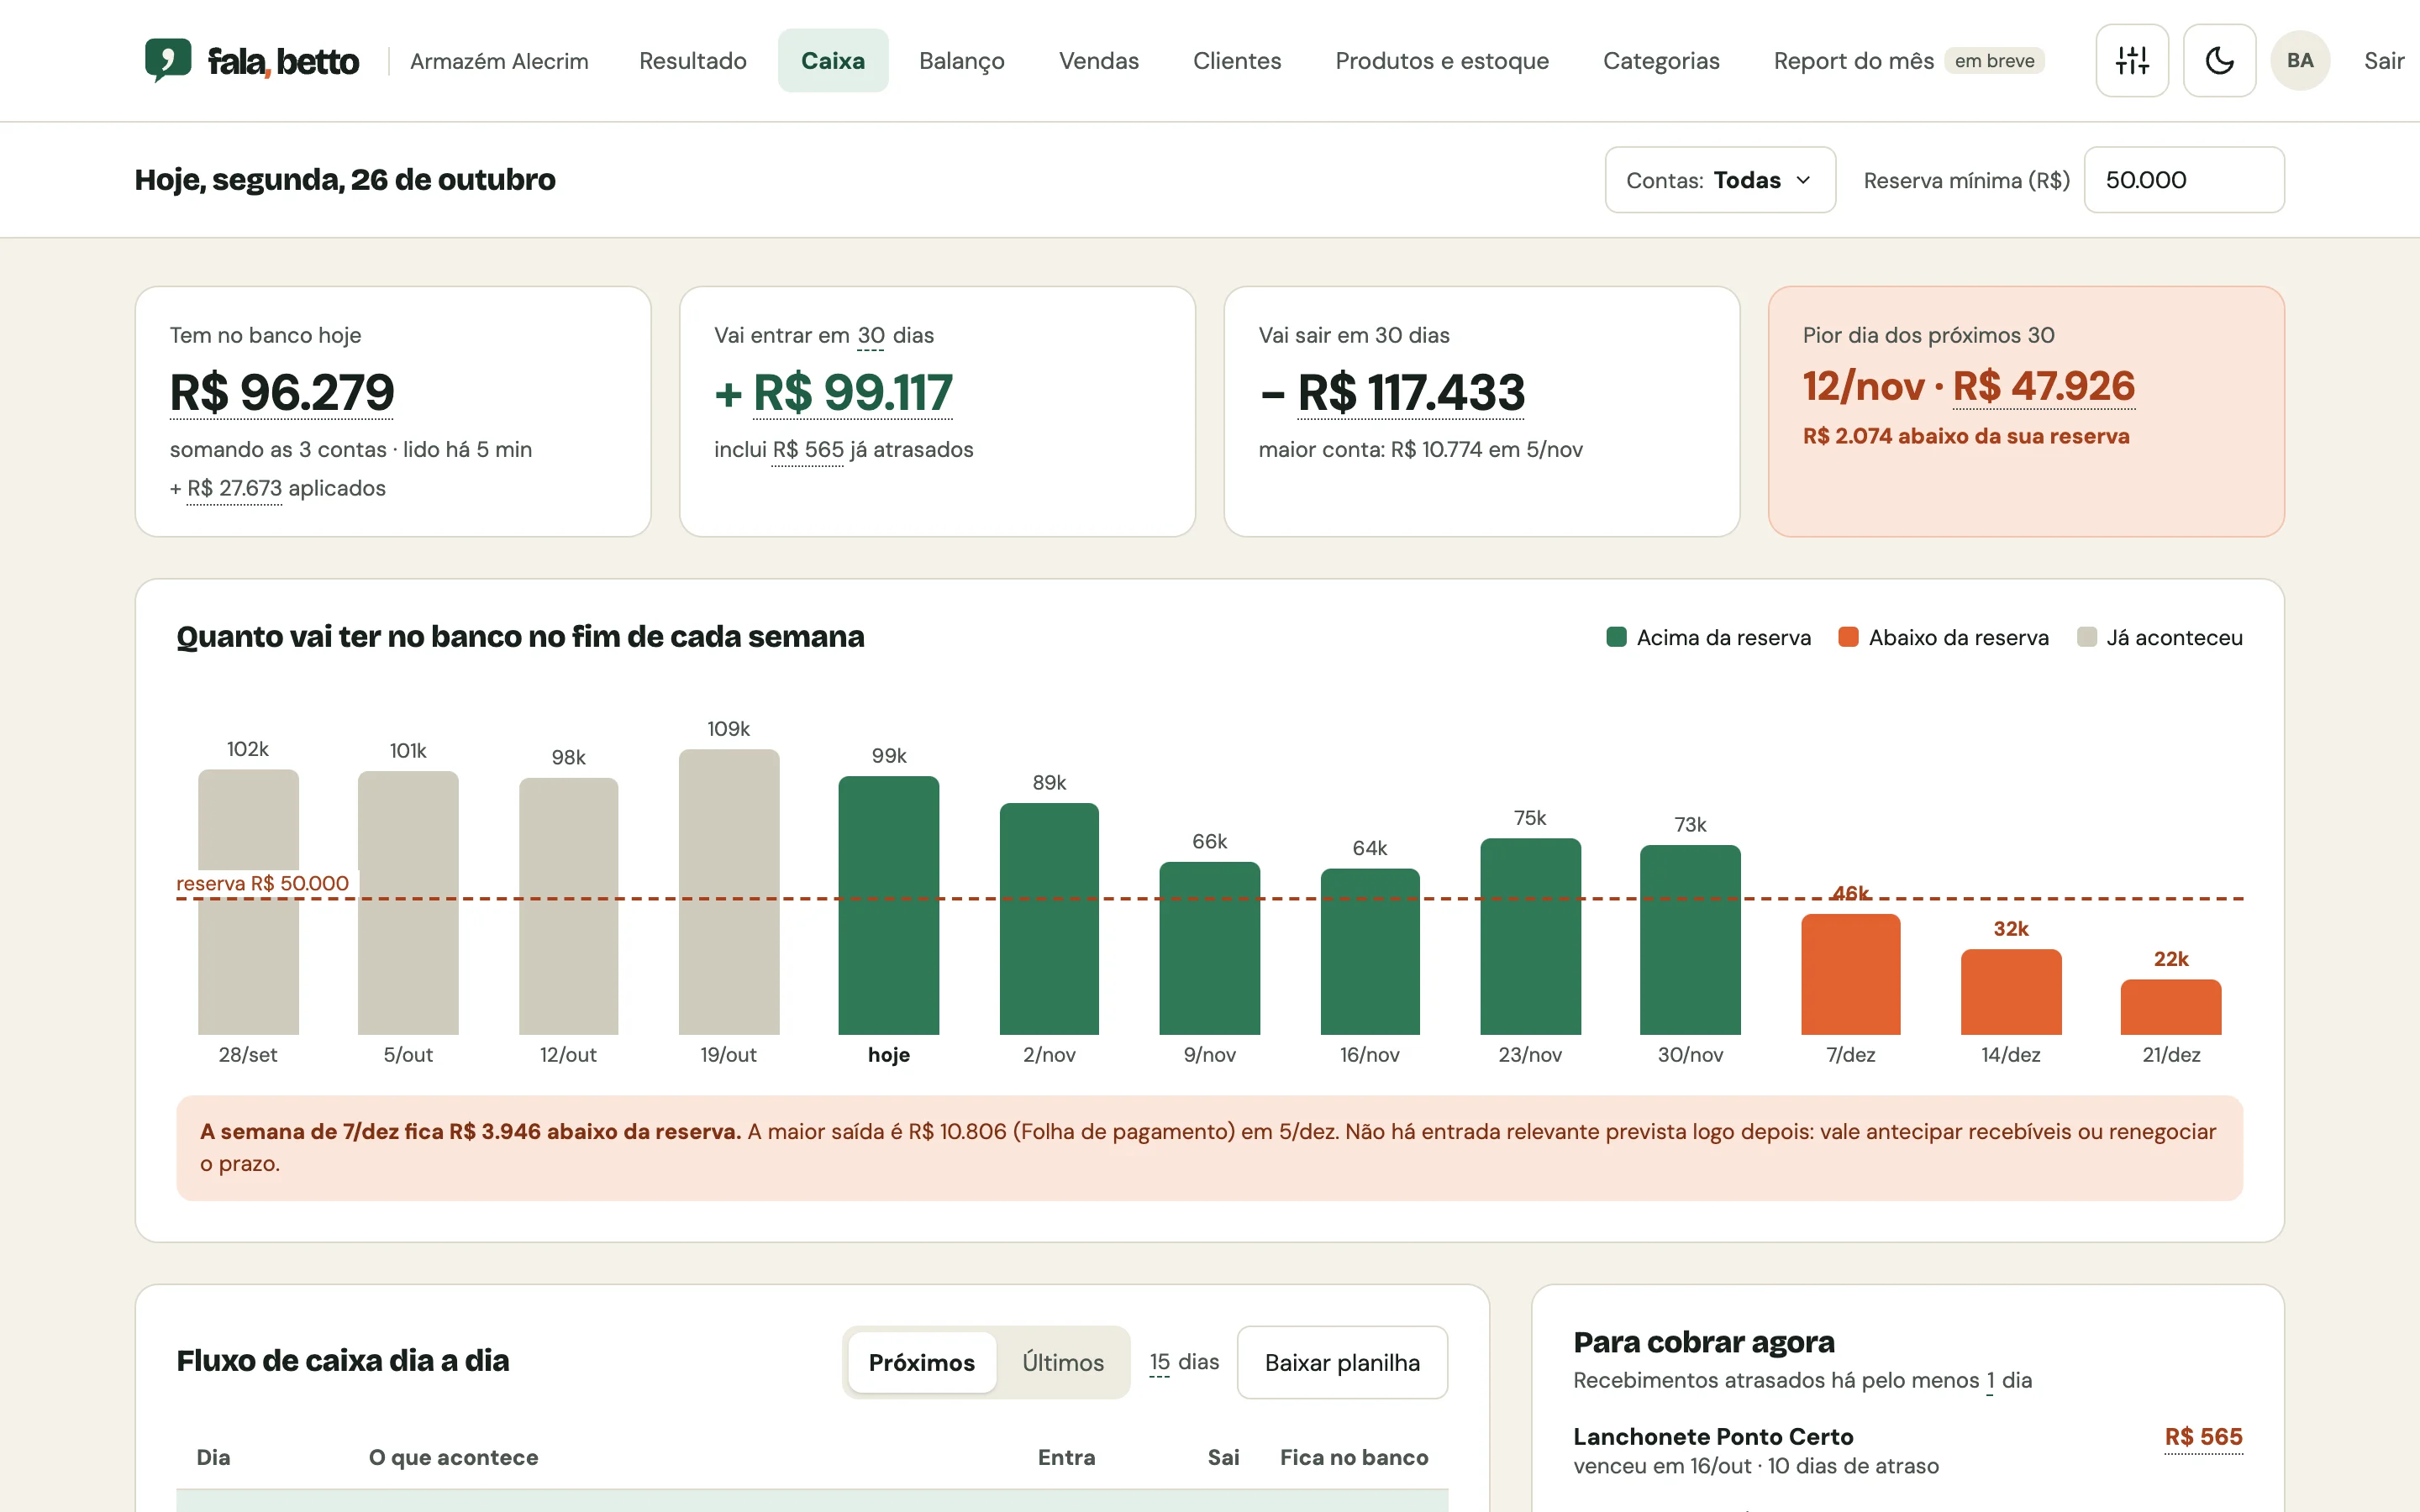Click the Sair link
The width and height of the screenshot is (2420, 1512).
pyautogui.click(x=2383, y=61)
